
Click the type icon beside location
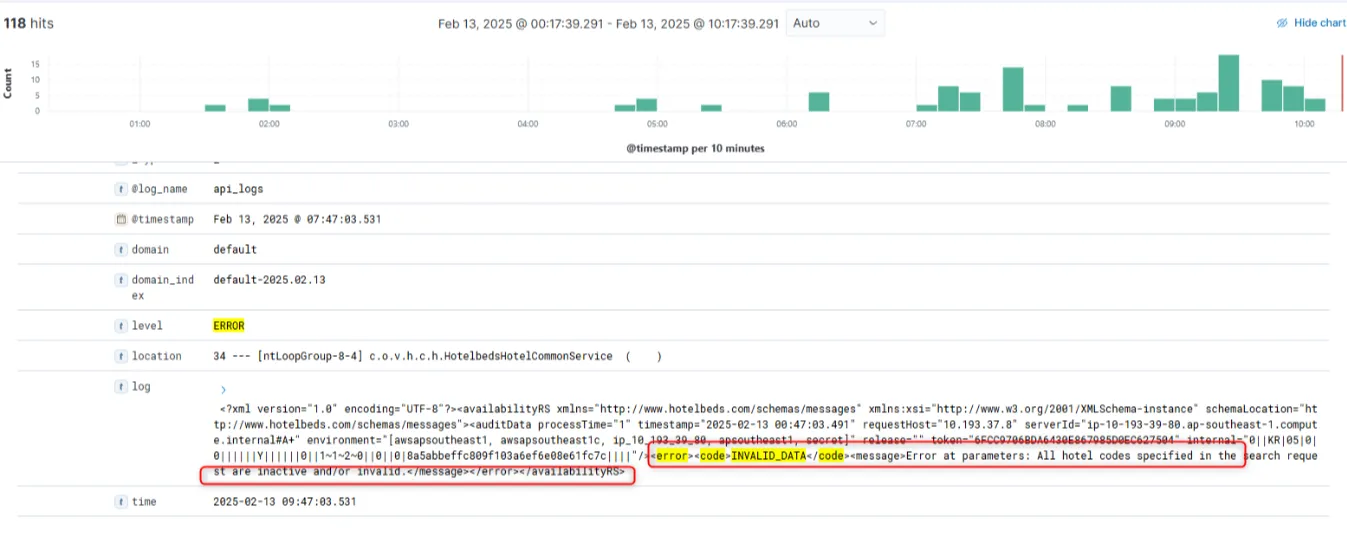click(121, 356)
